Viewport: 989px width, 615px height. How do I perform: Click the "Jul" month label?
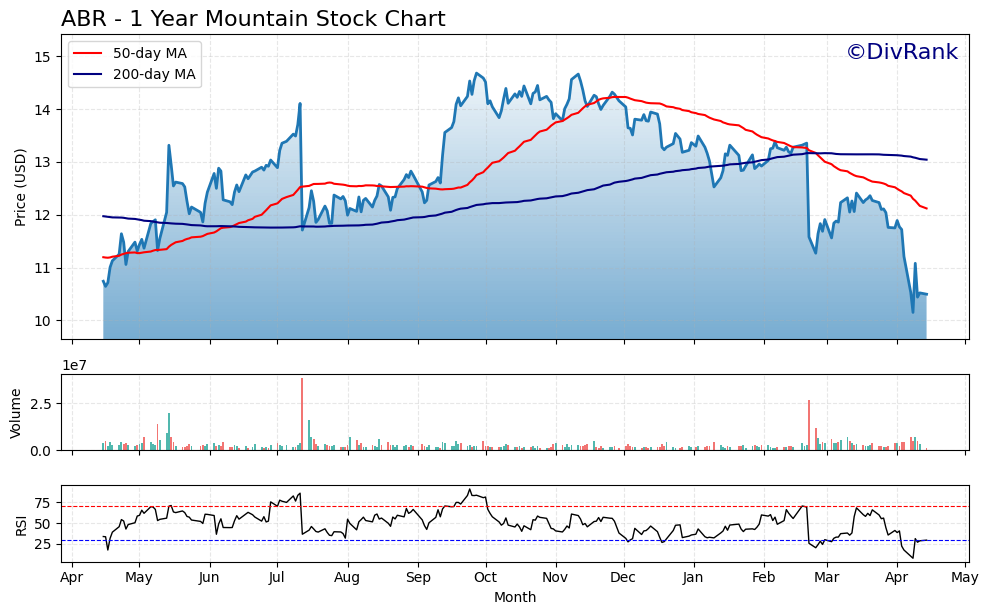point(276,578)
